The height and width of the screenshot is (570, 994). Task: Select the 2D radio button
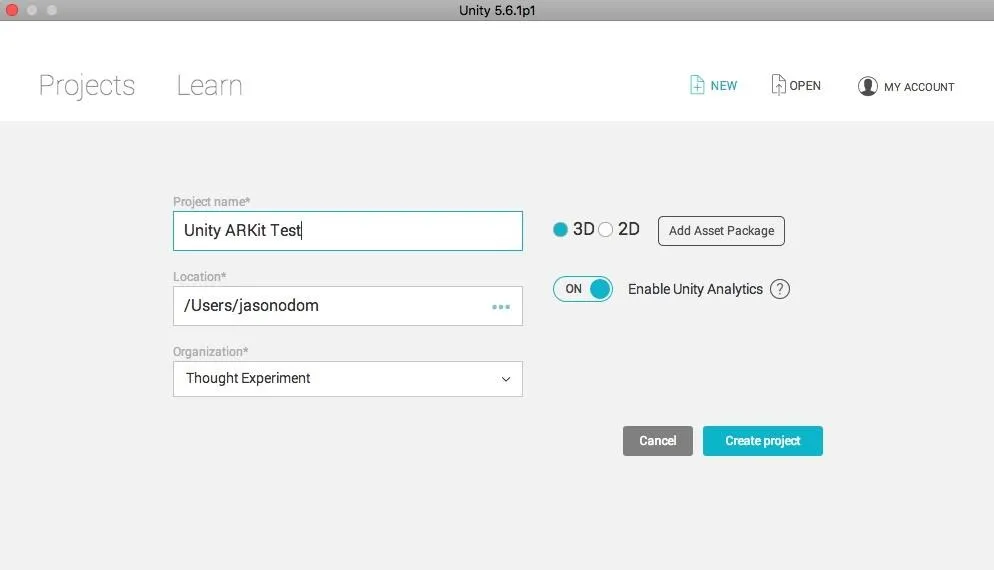[x=605, y=230]
